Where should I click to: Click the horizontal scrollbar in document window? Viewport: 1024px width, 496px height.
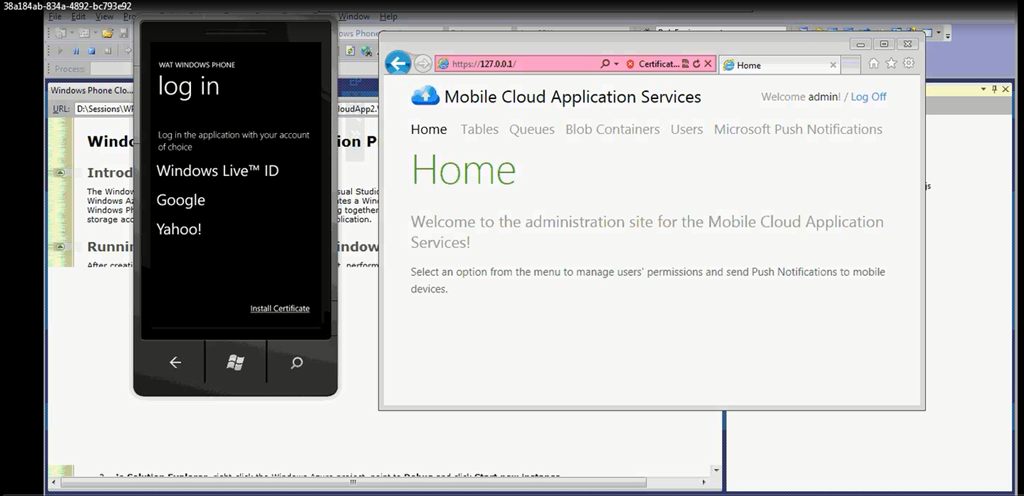point(353,482)
